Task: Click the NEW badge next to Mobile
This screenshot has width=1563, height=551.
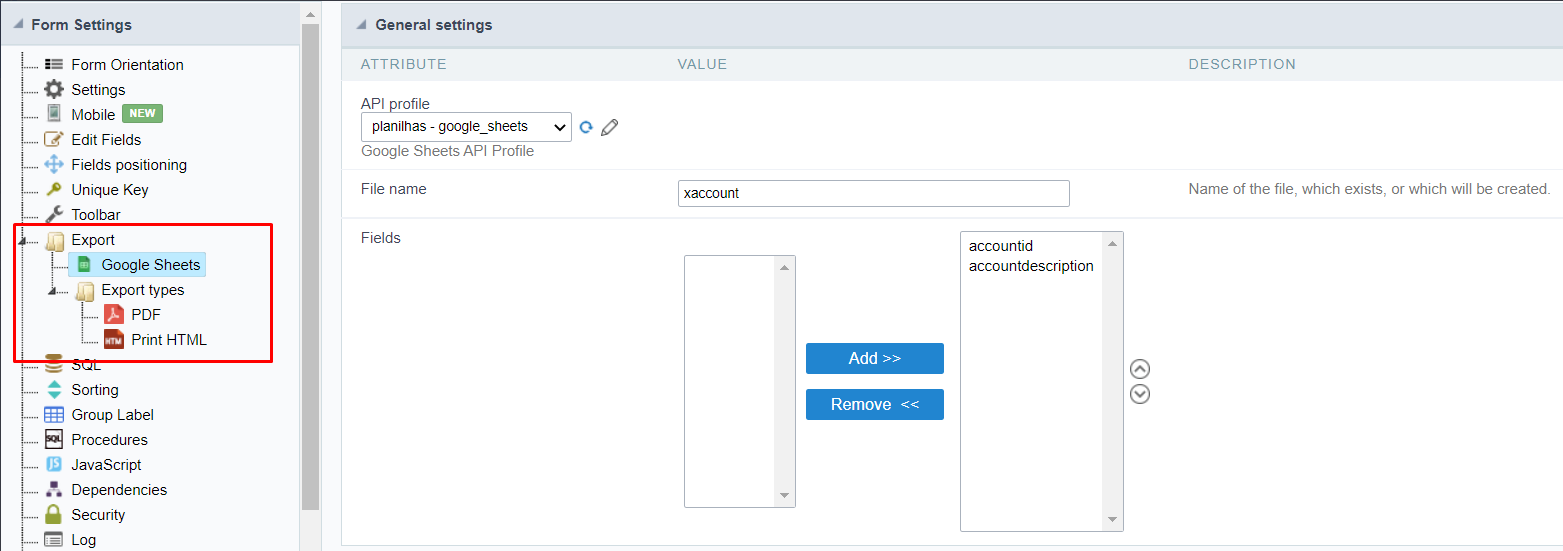Action: 142,114
